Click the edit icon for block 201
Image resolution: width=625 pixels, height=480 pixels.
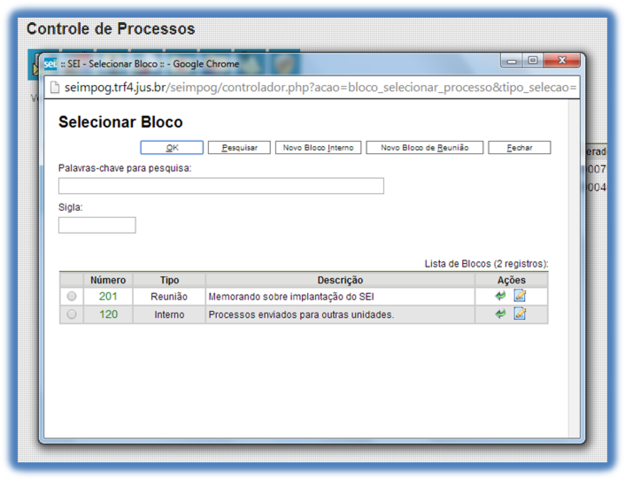(x=519, y=297)
